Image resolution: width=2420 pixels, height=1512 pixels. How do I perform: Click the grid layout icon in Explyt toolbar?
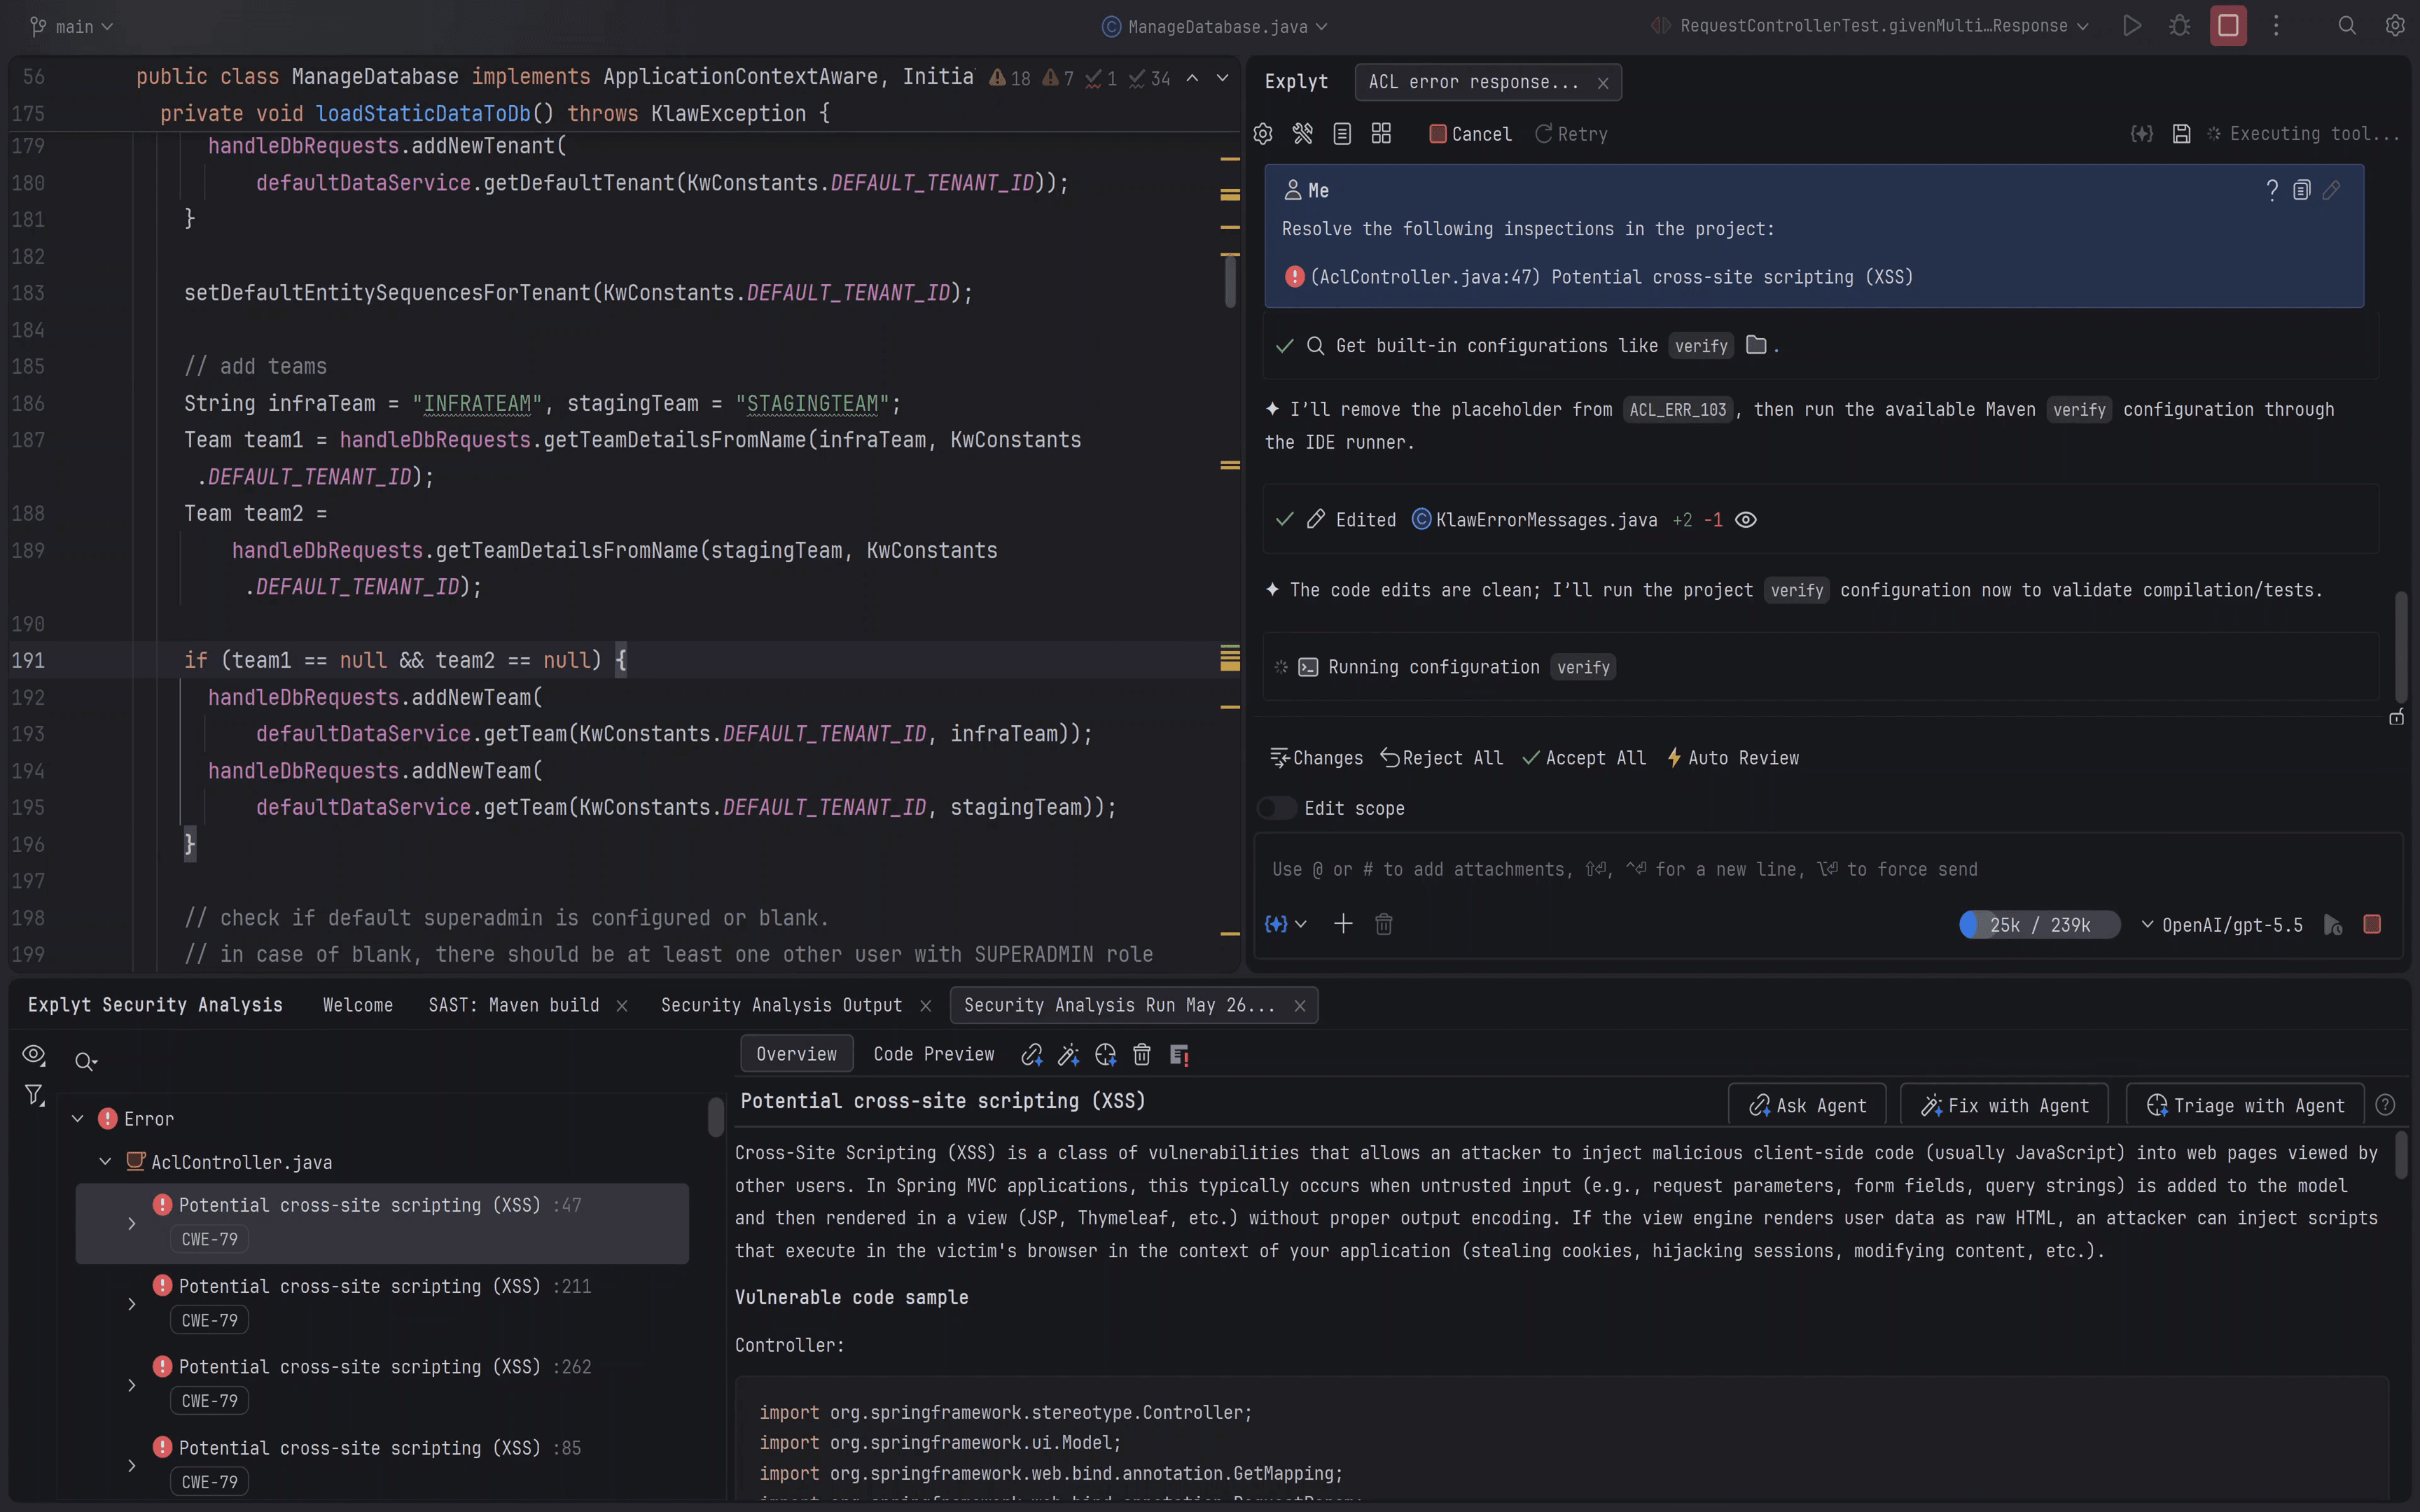click(x=1381, y=134)
